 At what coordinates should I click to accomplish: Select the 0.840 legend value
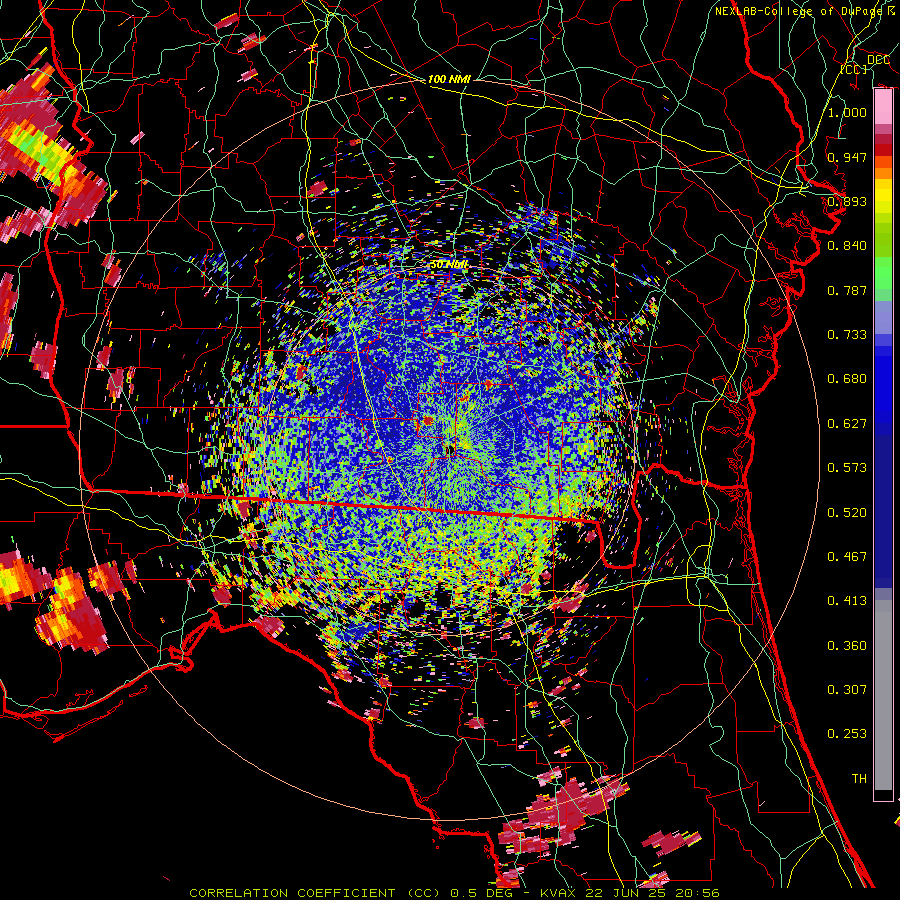[847, 246]
